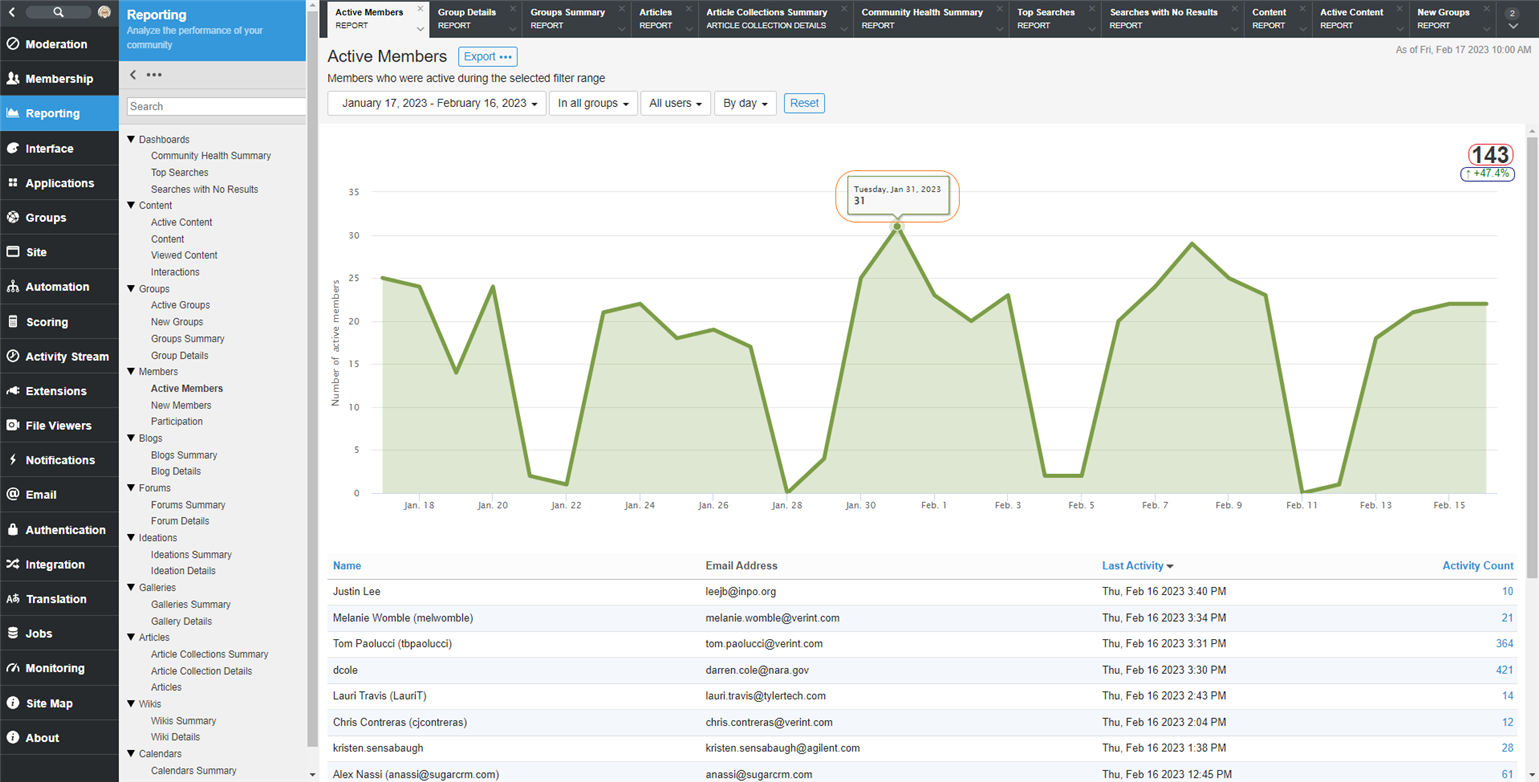The width and height of the screenshot is (1539, 782).
Task: Click the File Viewers icon
Action: 13,425
